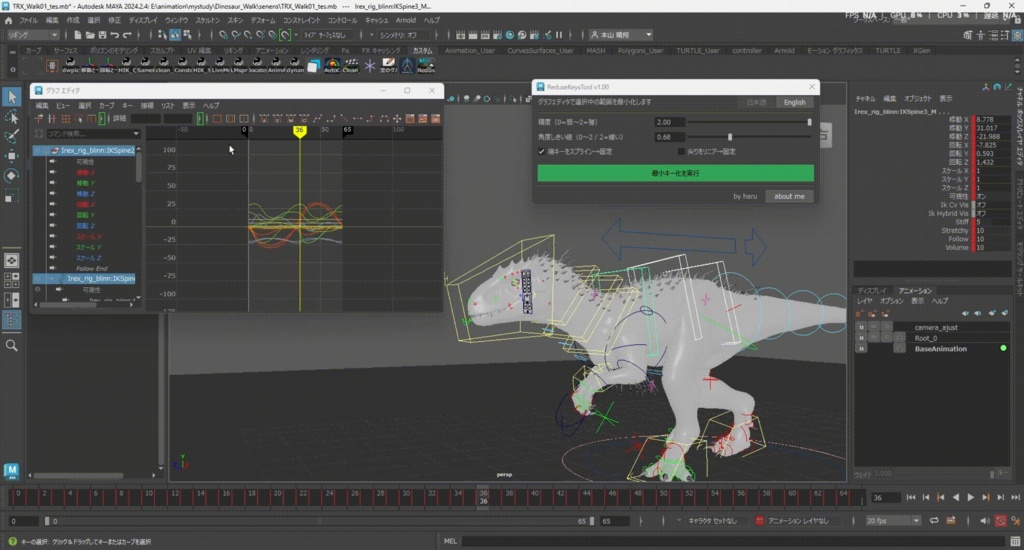Choose the Rotate tool in toolbox

click(x=12, y=175)
